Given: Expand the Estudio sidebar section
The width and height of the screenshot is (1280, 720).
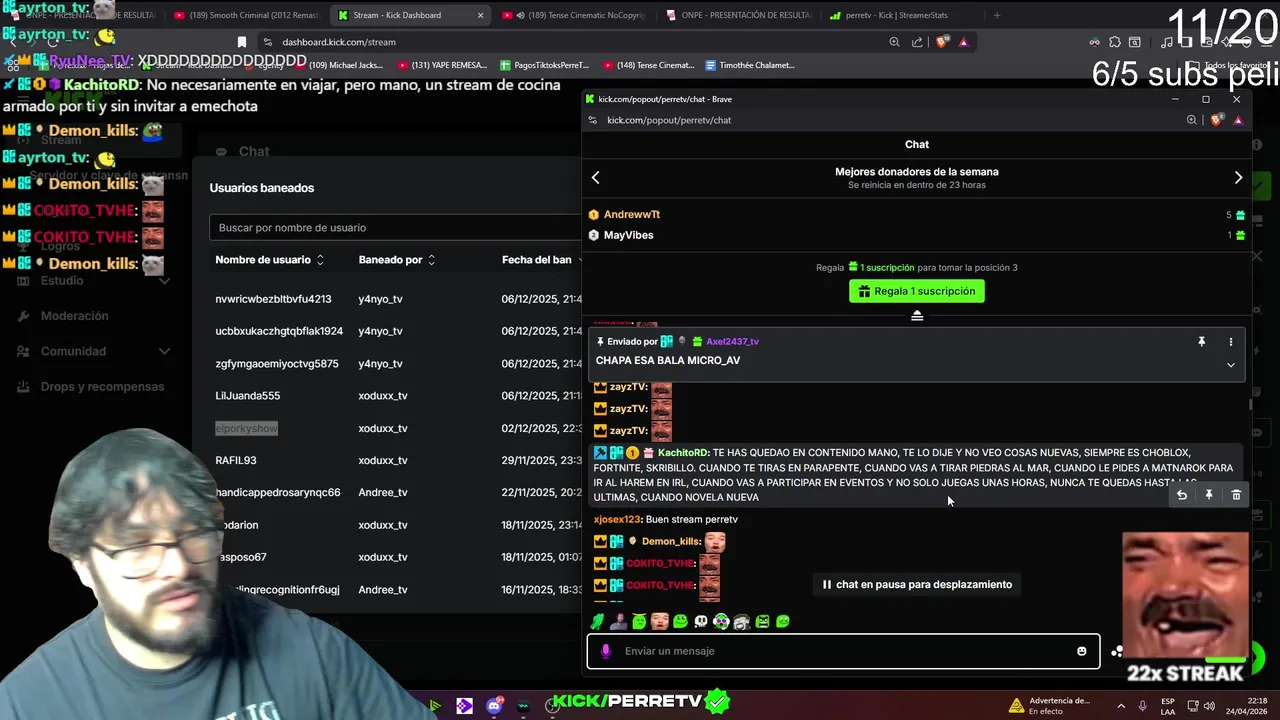Looking at the screenshot, I should point(91,281).
